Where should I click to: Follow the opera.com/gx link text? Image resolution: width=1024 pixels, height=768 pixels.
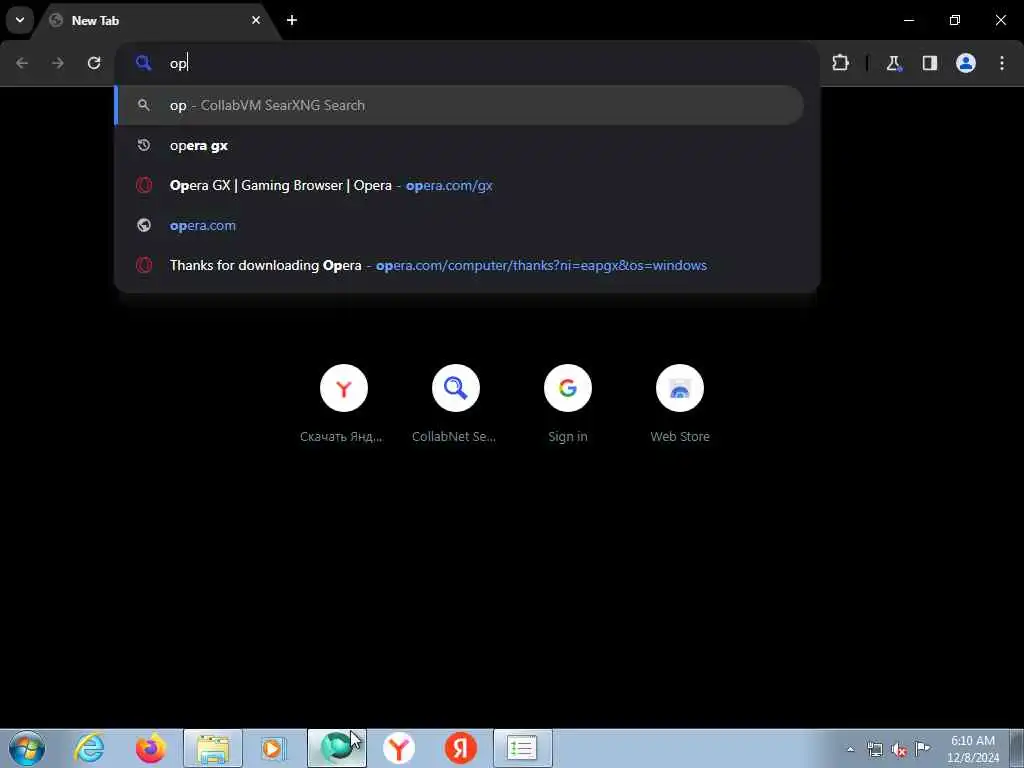coord(449,185)
